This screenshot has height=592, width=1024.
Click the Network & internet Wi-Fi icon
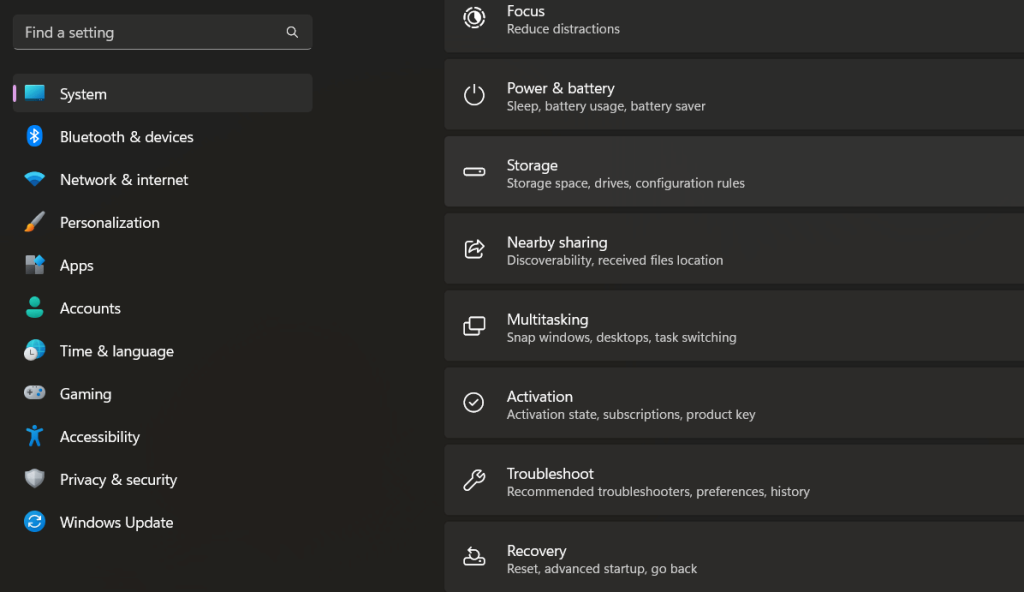(x=35, y=180)
